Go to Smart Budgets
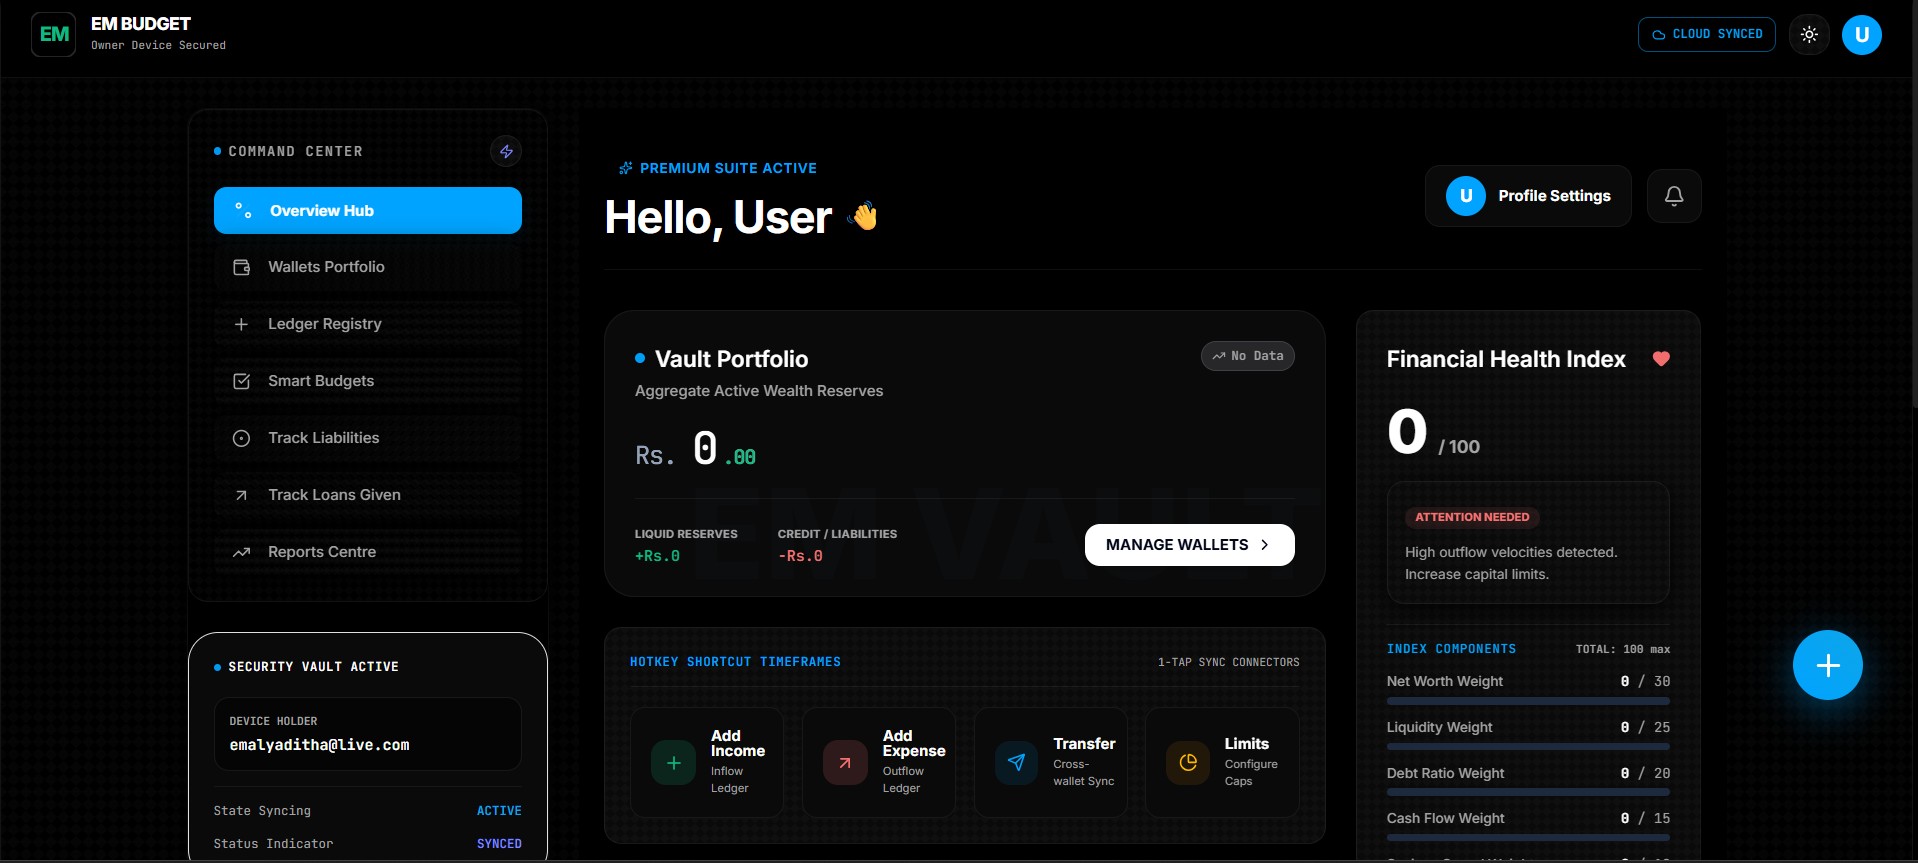 pyautogui.click(x=368, y=381)
